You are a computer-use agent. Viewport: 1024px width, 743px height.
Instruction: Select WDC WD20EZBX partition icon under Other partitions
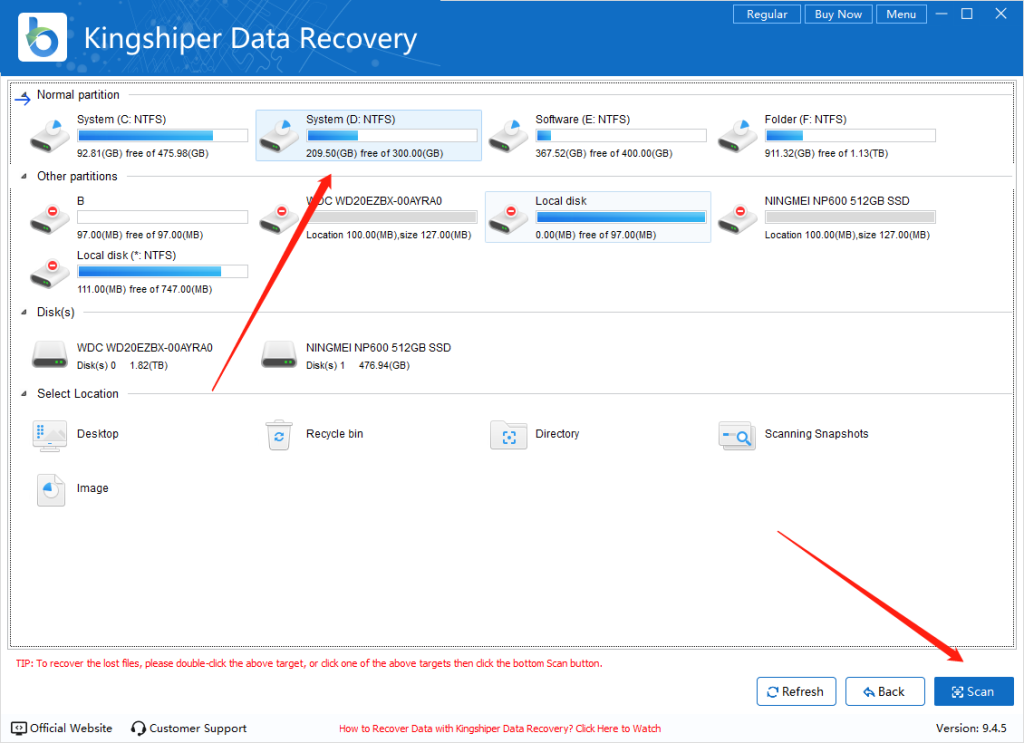pos(279,219)
